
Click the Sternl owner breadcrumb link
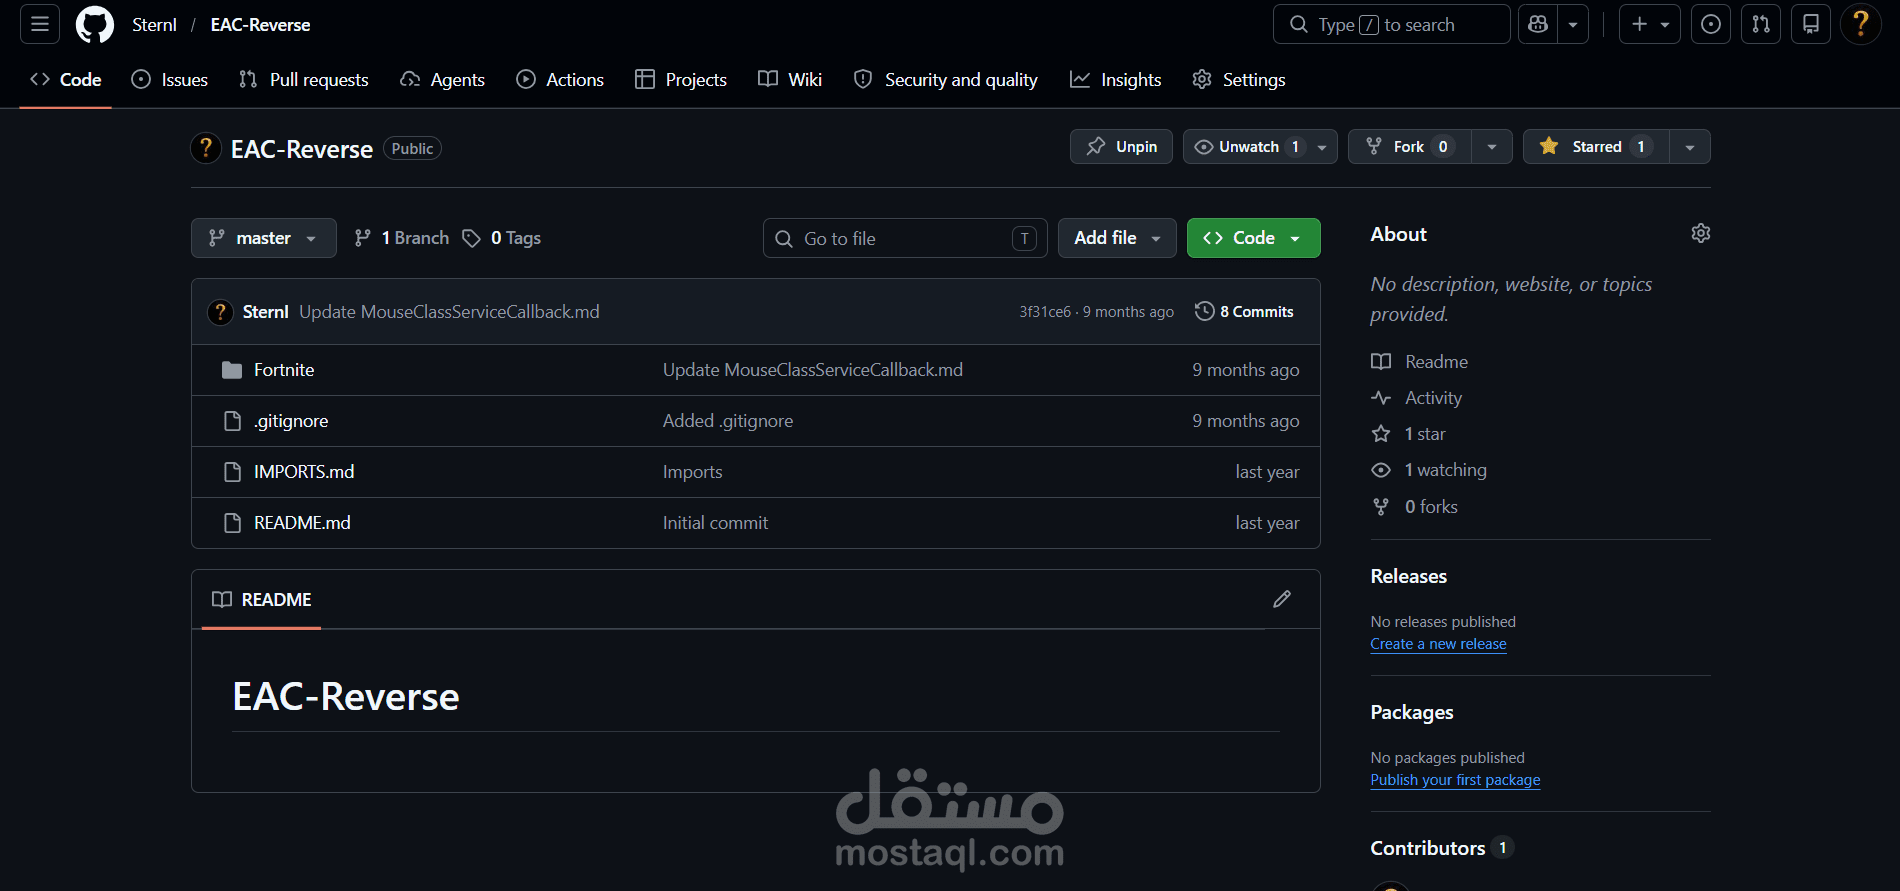[x=154, y=25]
